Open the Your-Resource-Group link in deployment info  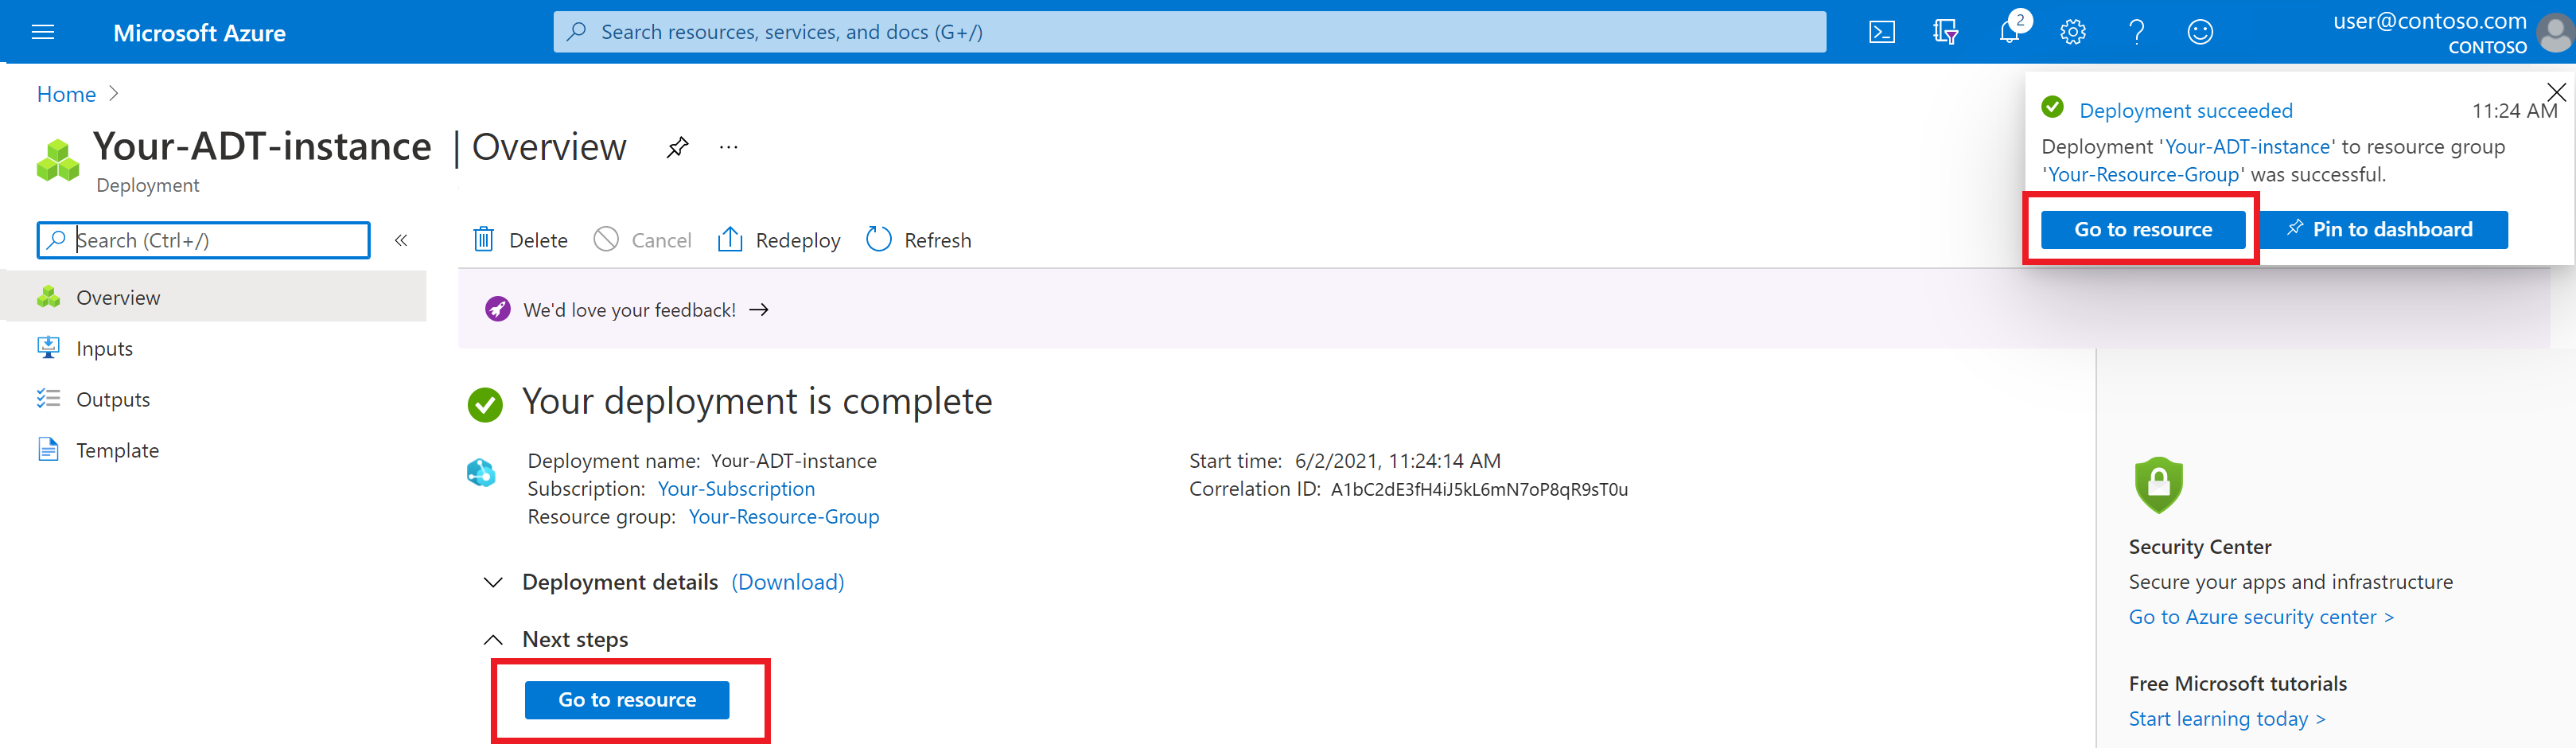[784, 517]
